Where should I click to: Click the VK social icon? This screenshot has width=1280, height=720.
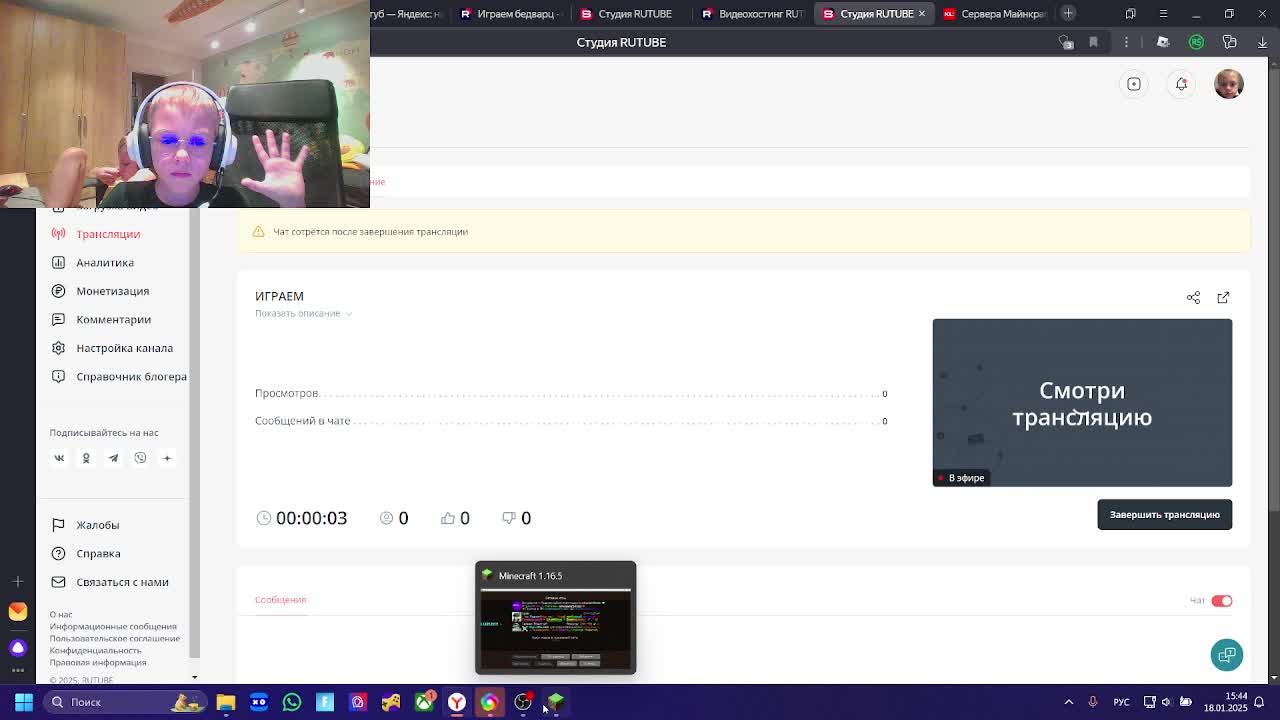[x=59, y=458]
